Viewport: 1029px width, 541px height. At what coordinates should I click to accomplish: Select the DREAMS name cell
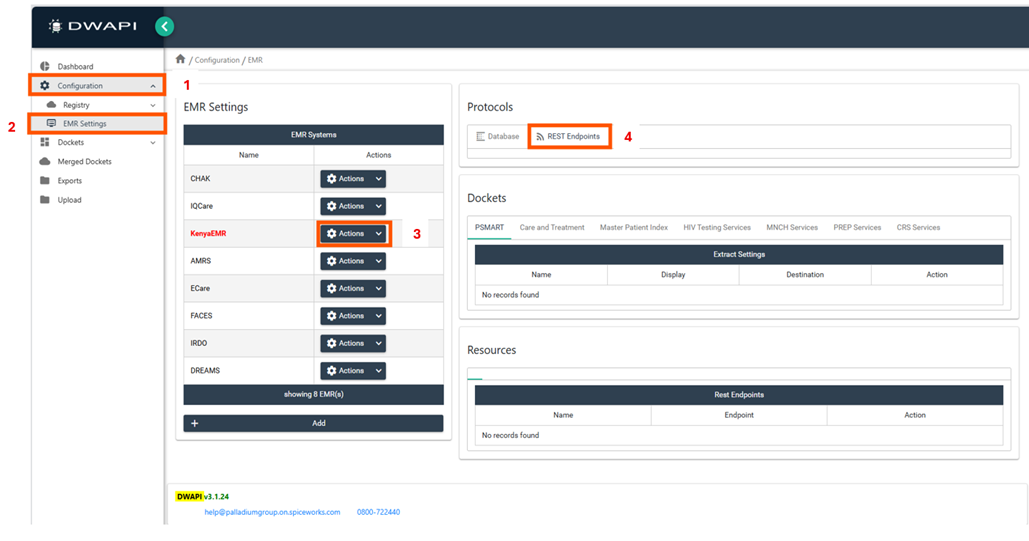tap(249, 370)
